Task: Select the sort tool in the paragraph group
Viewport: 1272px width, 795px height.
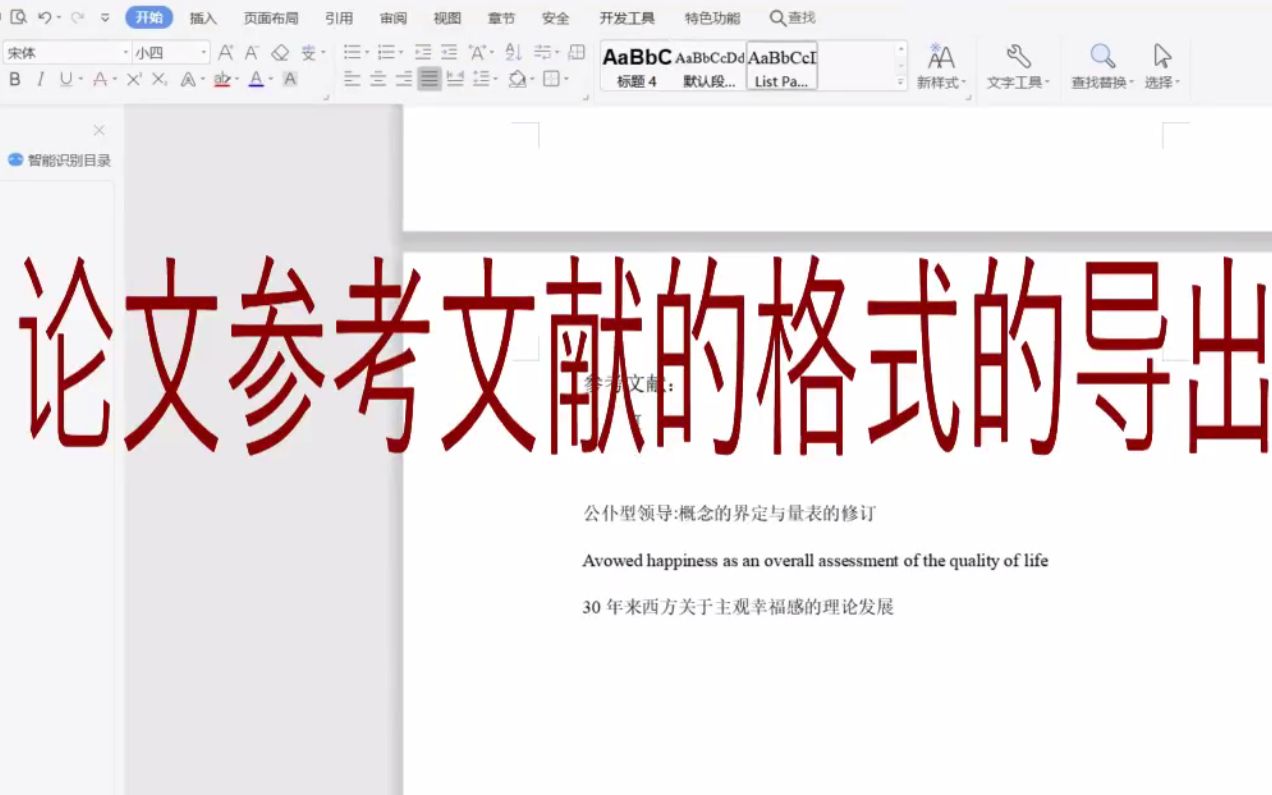Action: point(513,53)
